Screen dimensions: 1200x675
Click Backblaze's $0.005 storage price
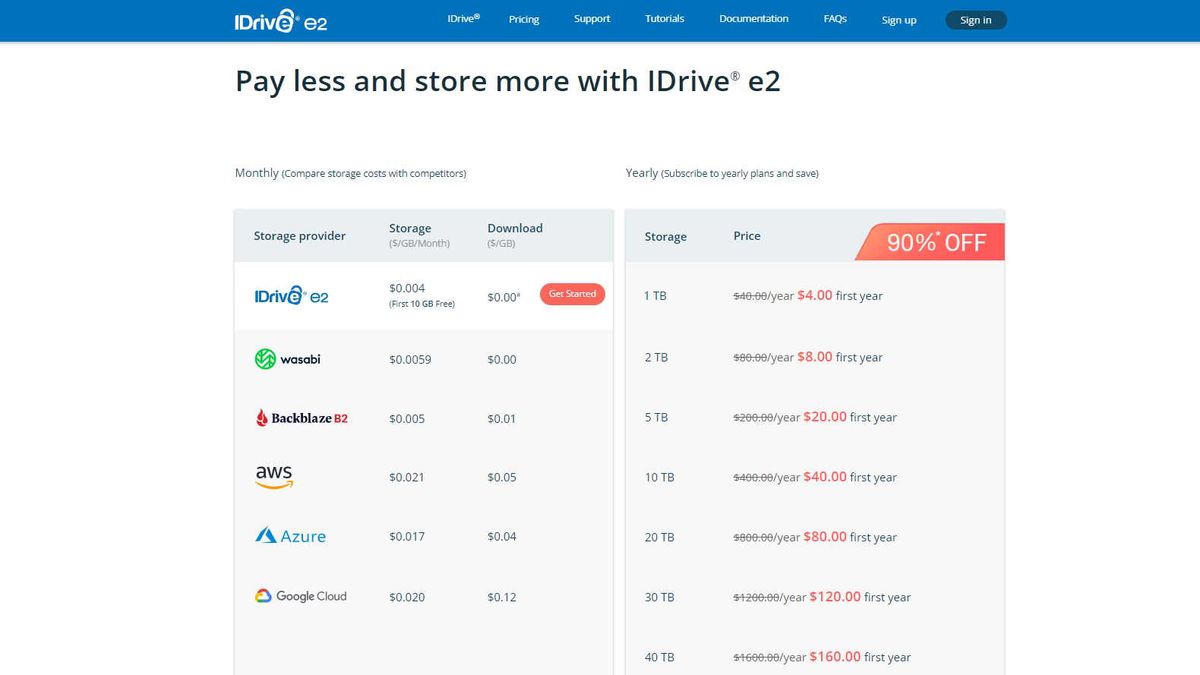tap(407, 419)
